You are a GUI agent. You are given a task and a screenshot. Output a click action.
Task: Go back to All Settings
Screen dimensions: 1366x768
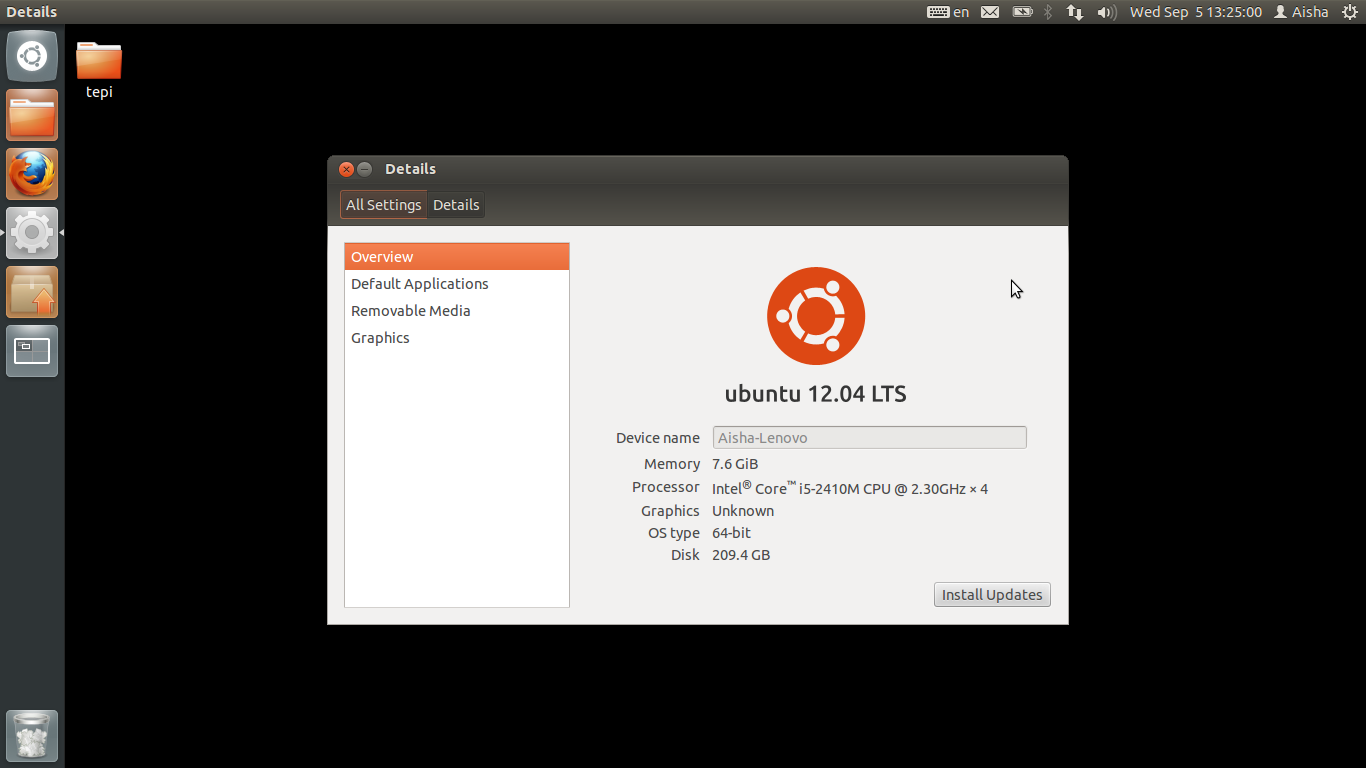384,205
